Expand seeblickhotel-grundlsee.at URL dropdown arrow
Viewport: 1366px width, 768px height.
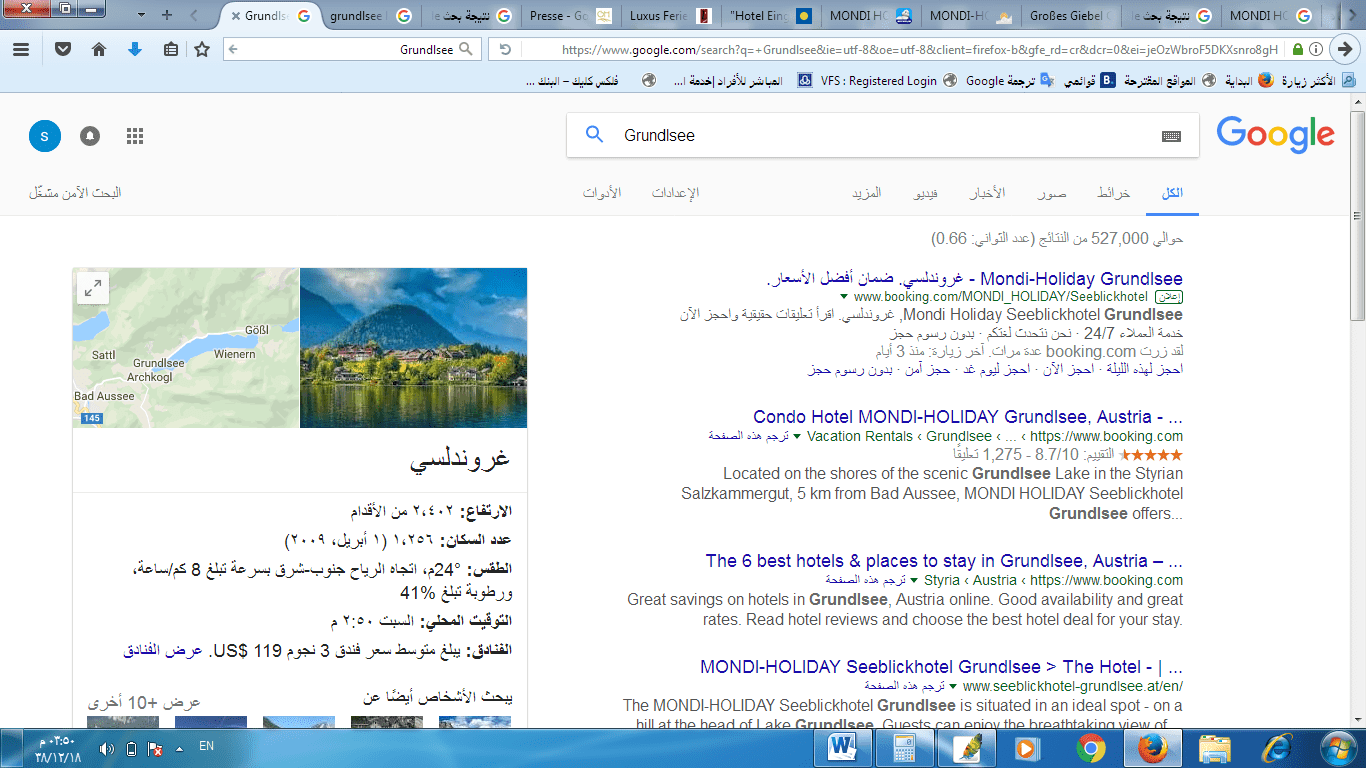click(x=953, y=687)
